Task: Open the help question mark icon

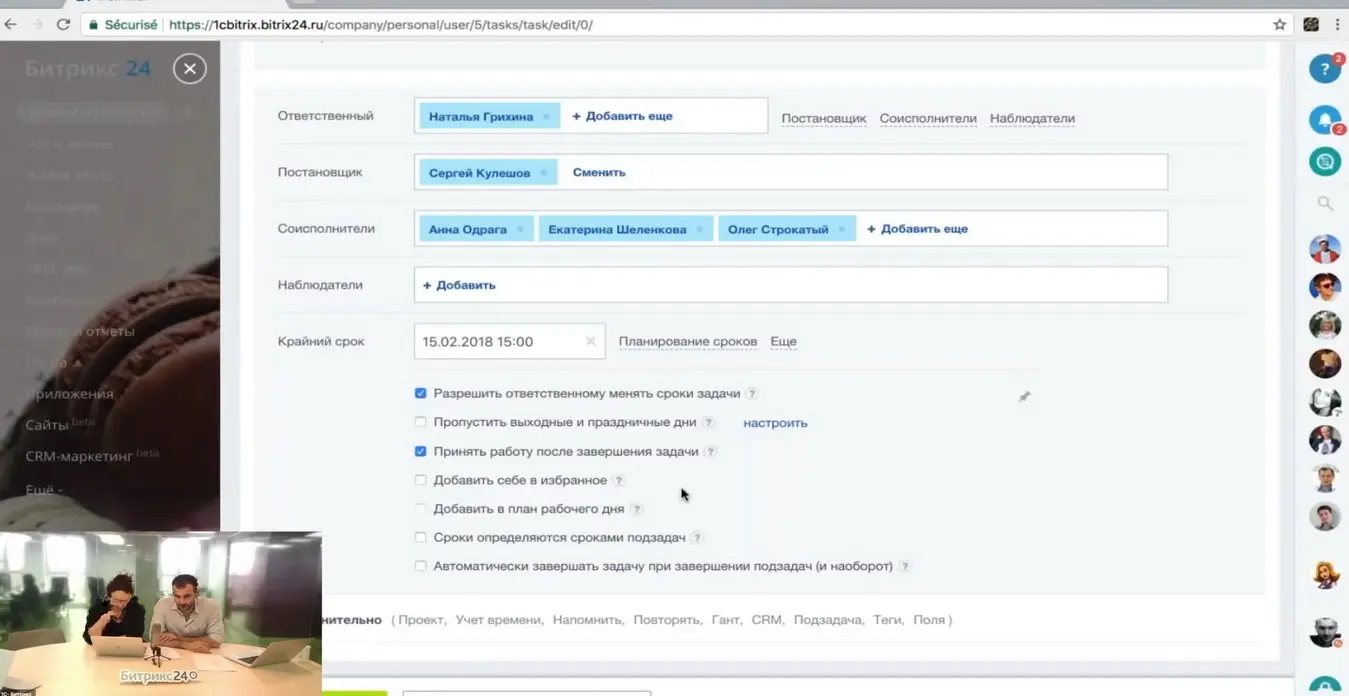Action: (1324, 69)
